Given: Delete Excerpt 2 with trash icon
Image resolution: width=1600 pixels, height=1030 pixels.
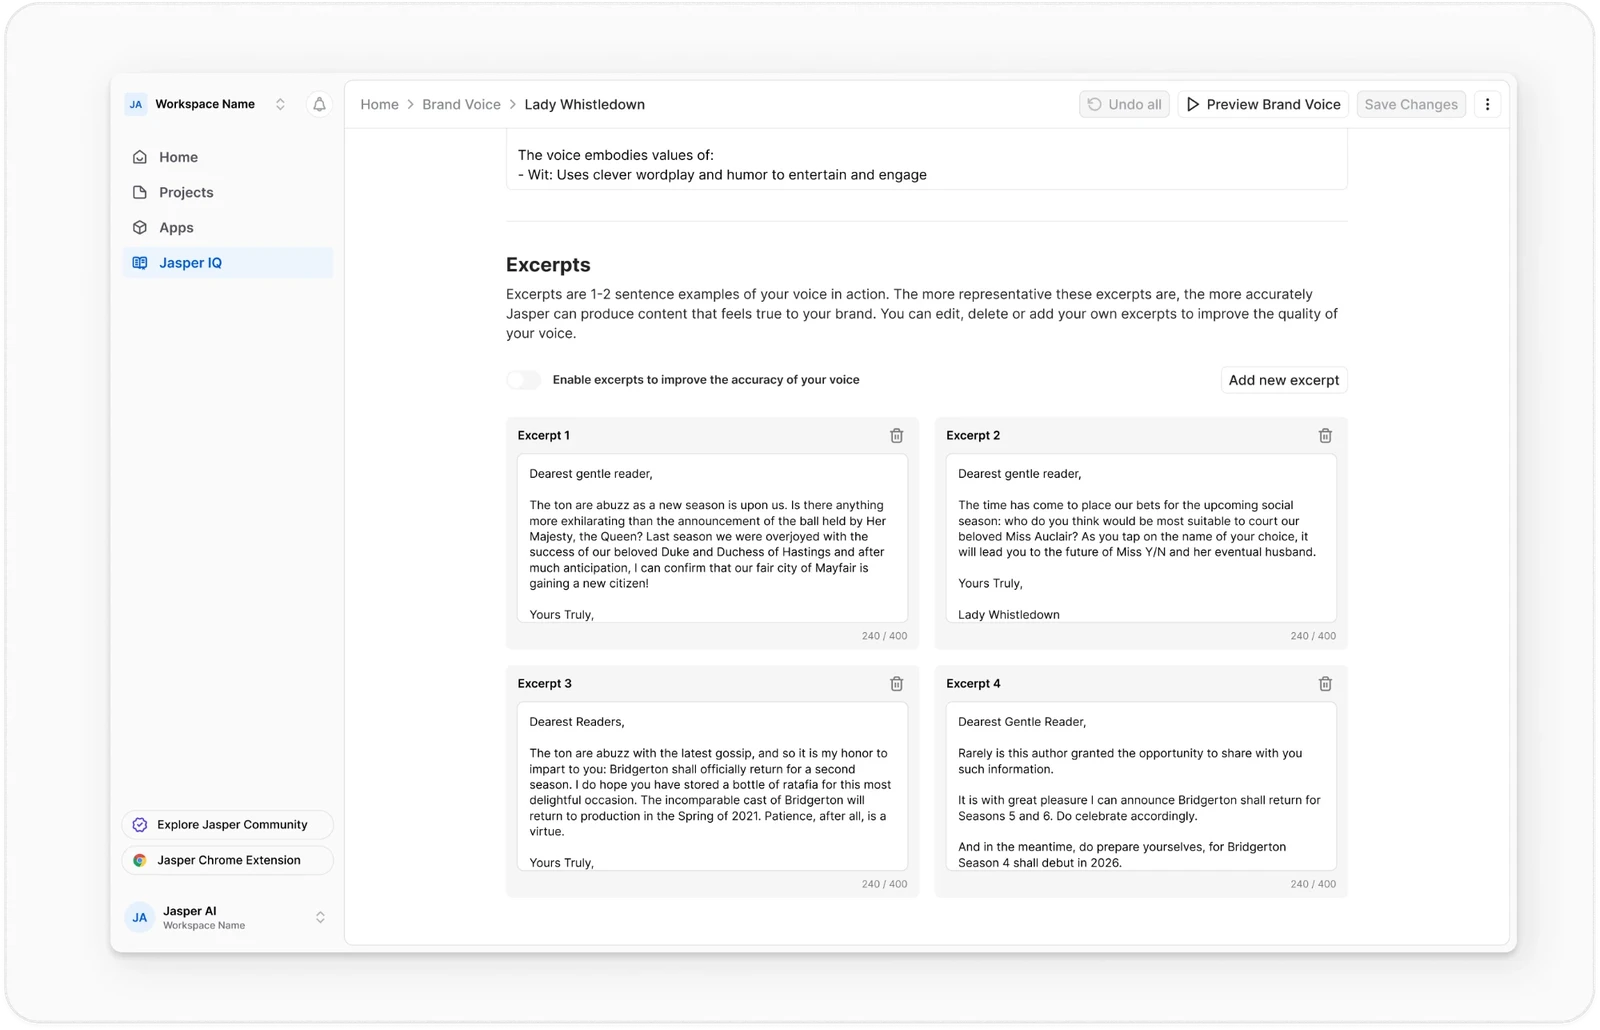Looking at the screenshot, I should [x=1325, y=435].
